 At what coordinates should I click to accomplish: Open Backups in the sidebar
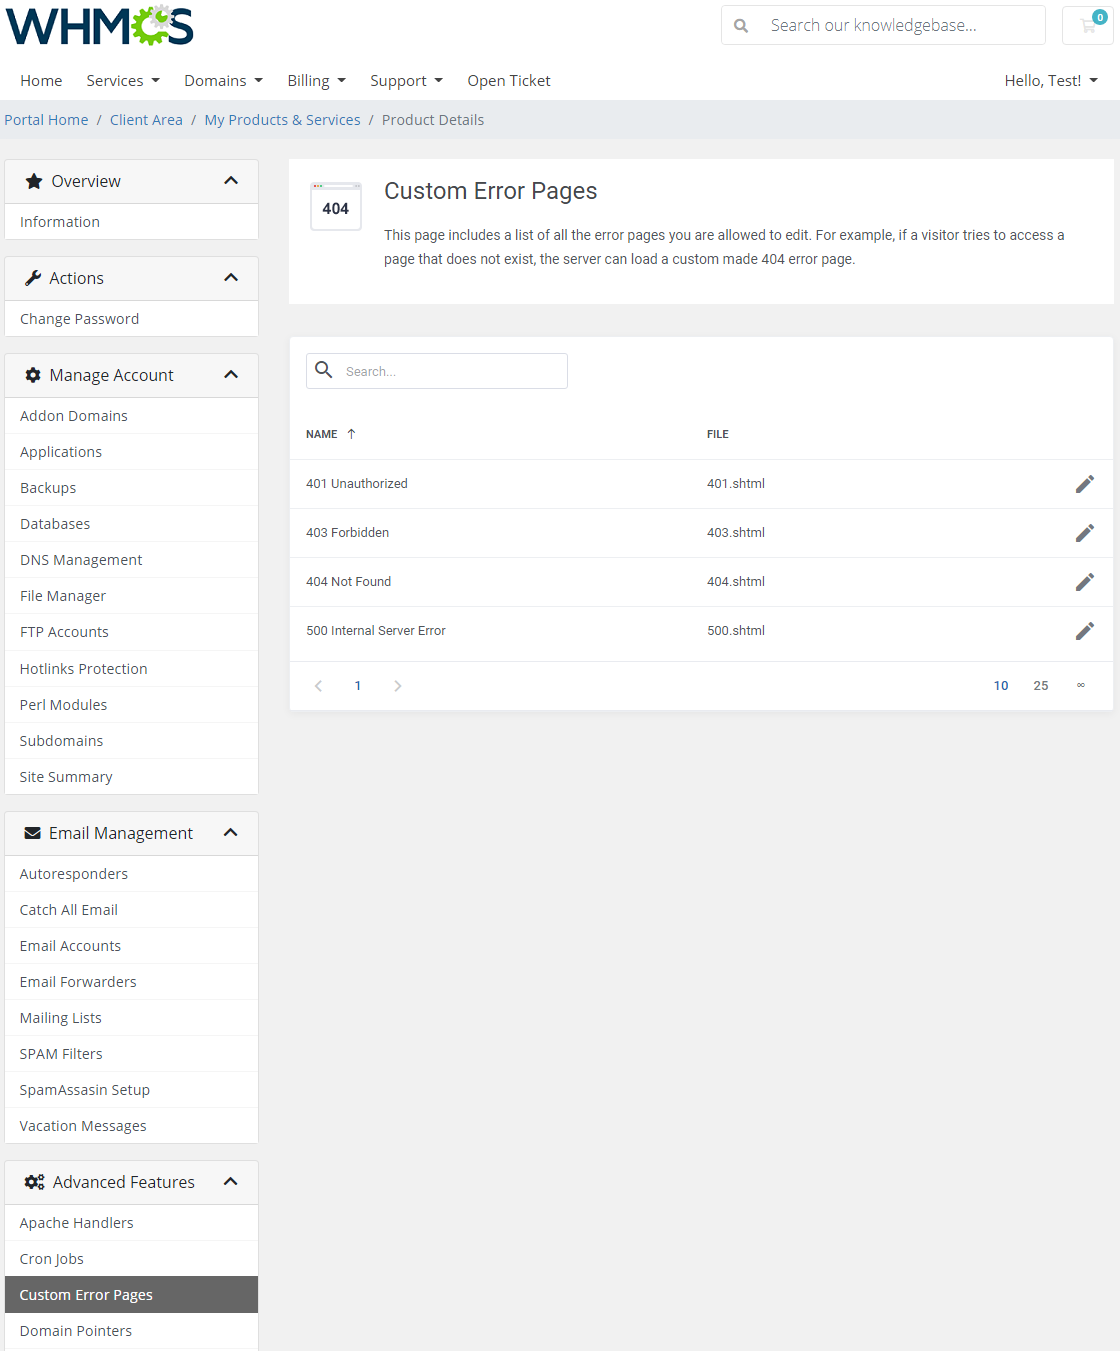[x=131, y=488]
